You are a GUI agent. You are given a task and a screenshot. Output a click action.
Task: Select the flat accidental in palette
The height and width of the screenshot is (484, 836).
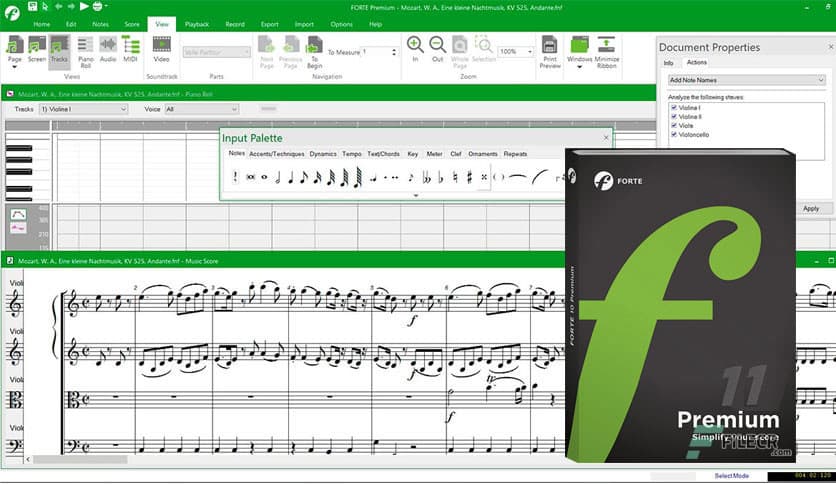click(x=440, y=177)
